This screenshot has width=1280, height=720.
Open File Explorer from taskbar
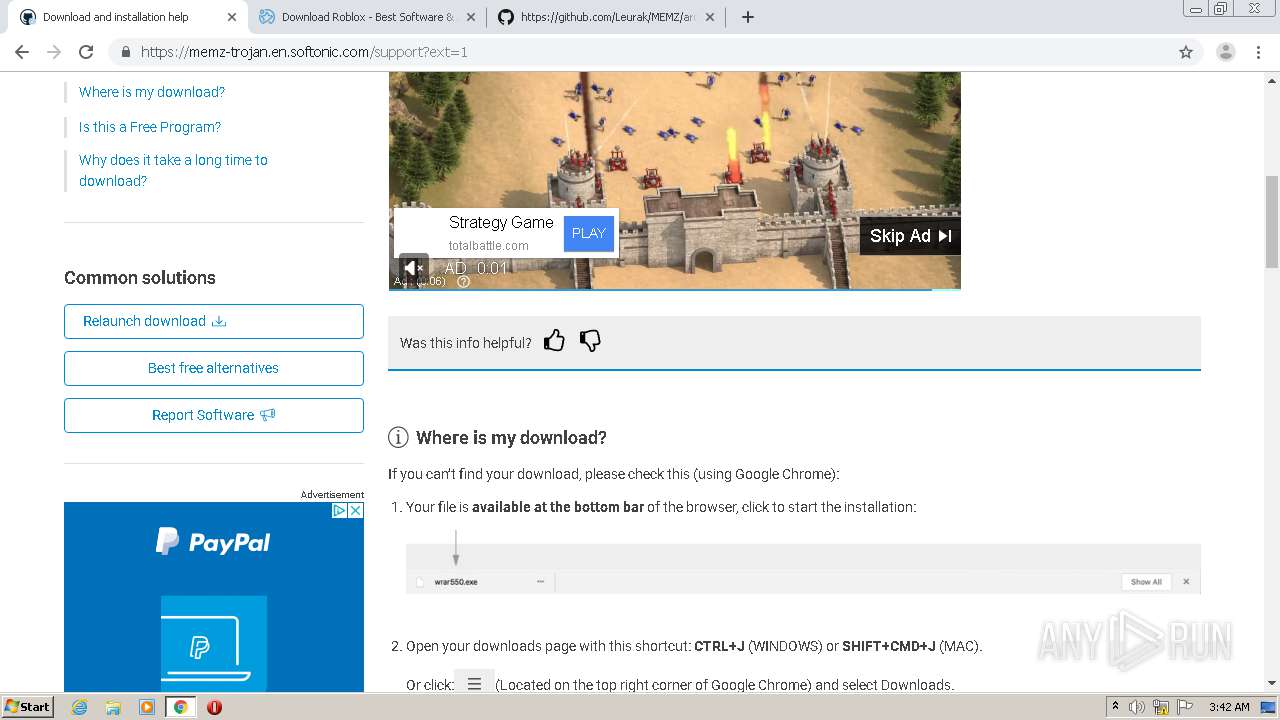[113, 707]
